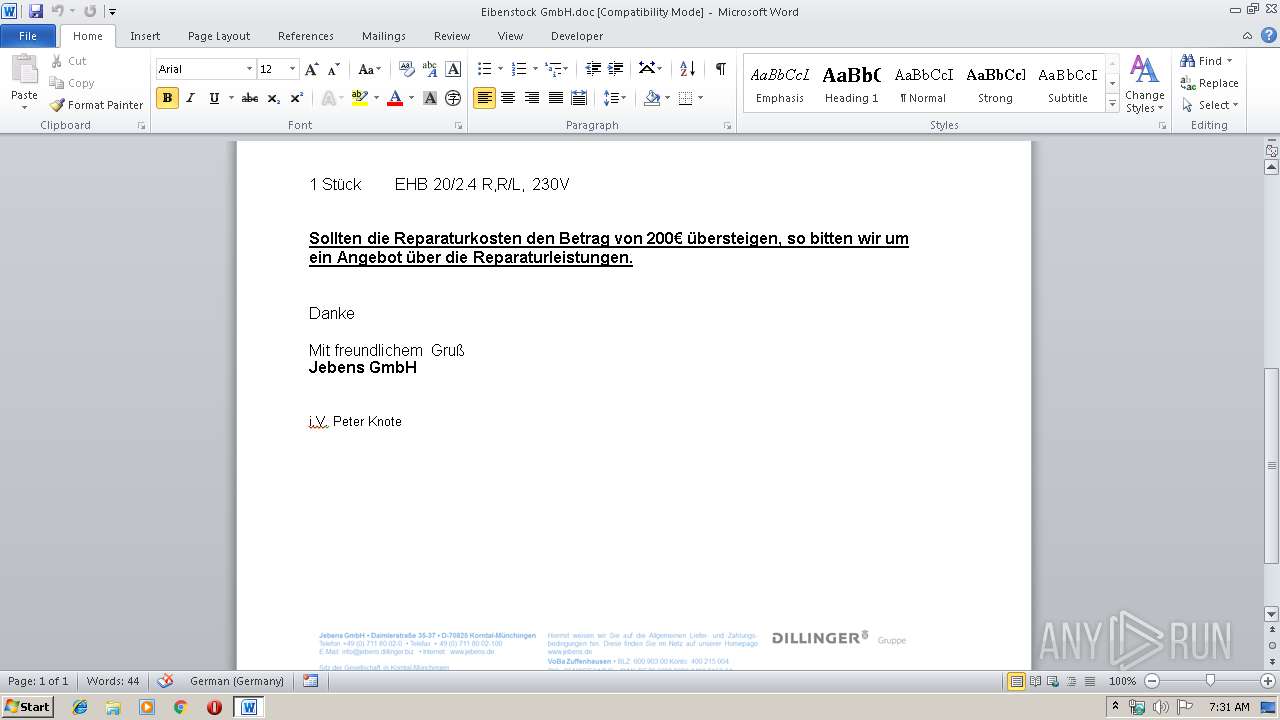Click the Character Border icon
Viewport: 1280px width, 720px height.
pyautogui.click(x=453, y=69)
